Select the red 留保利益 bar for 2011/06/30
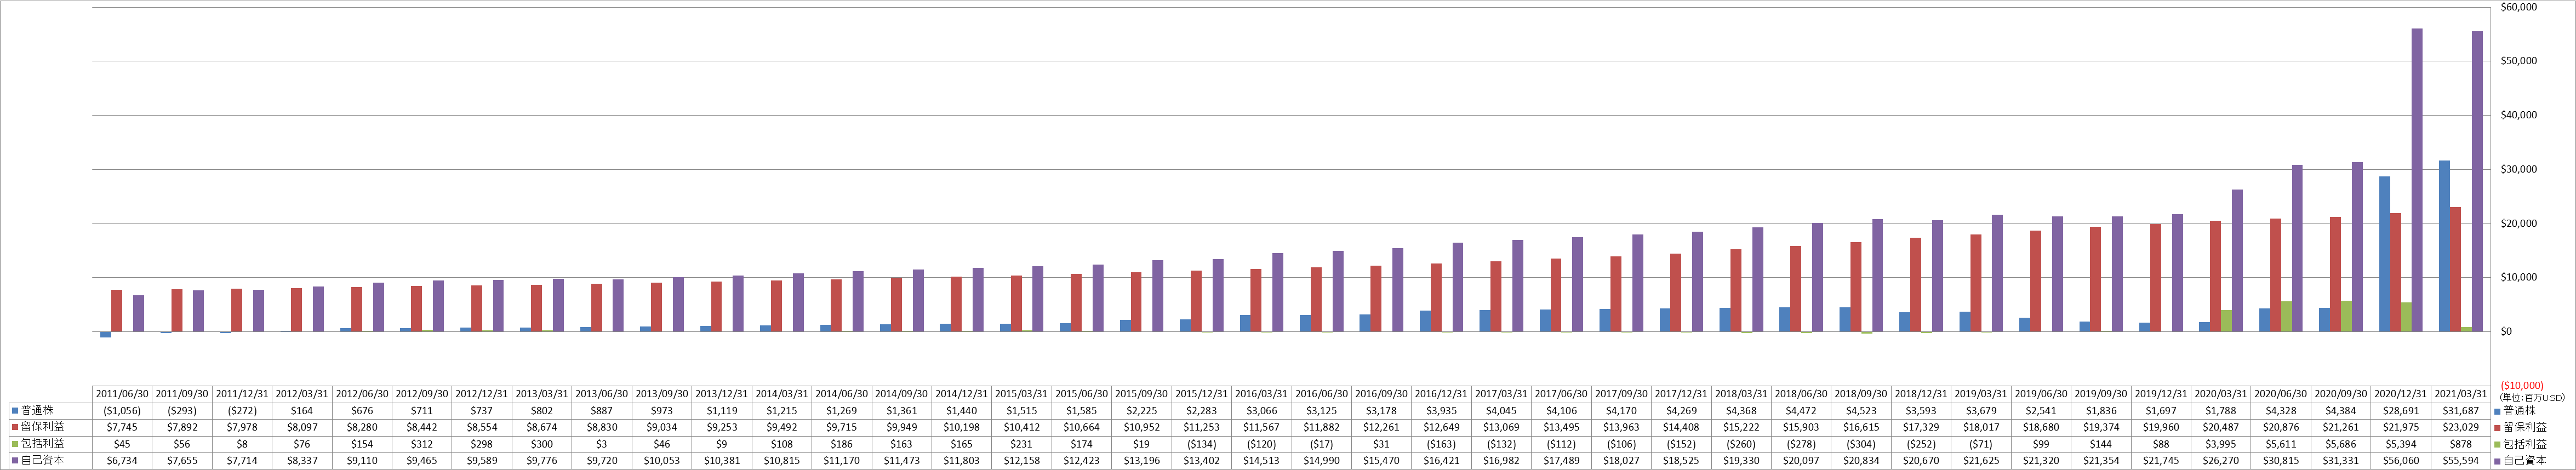 [x=117, y=311]
